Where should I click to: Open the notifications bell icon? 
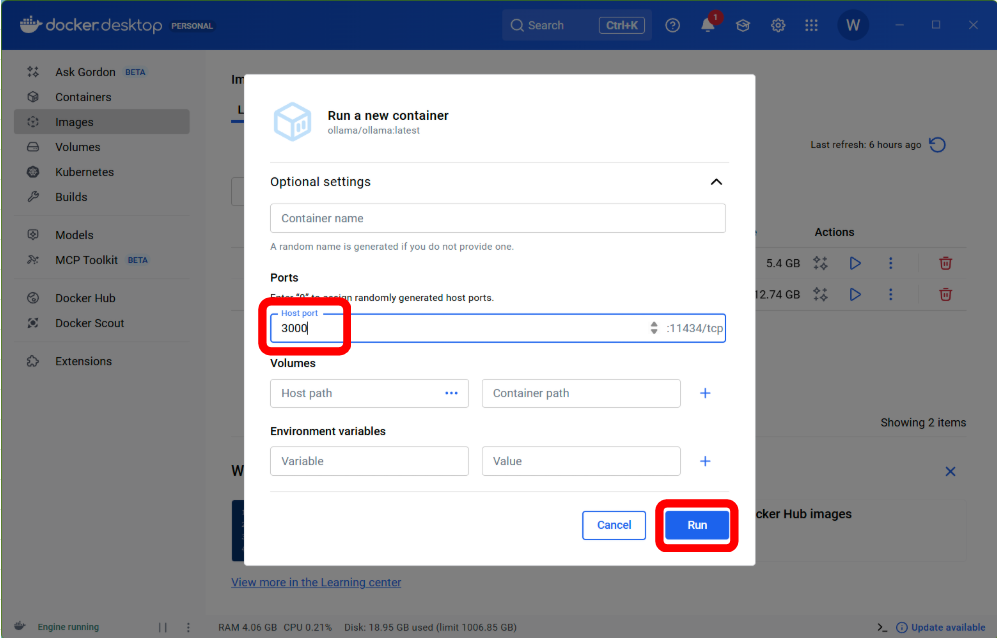click(x=708, y=26)
